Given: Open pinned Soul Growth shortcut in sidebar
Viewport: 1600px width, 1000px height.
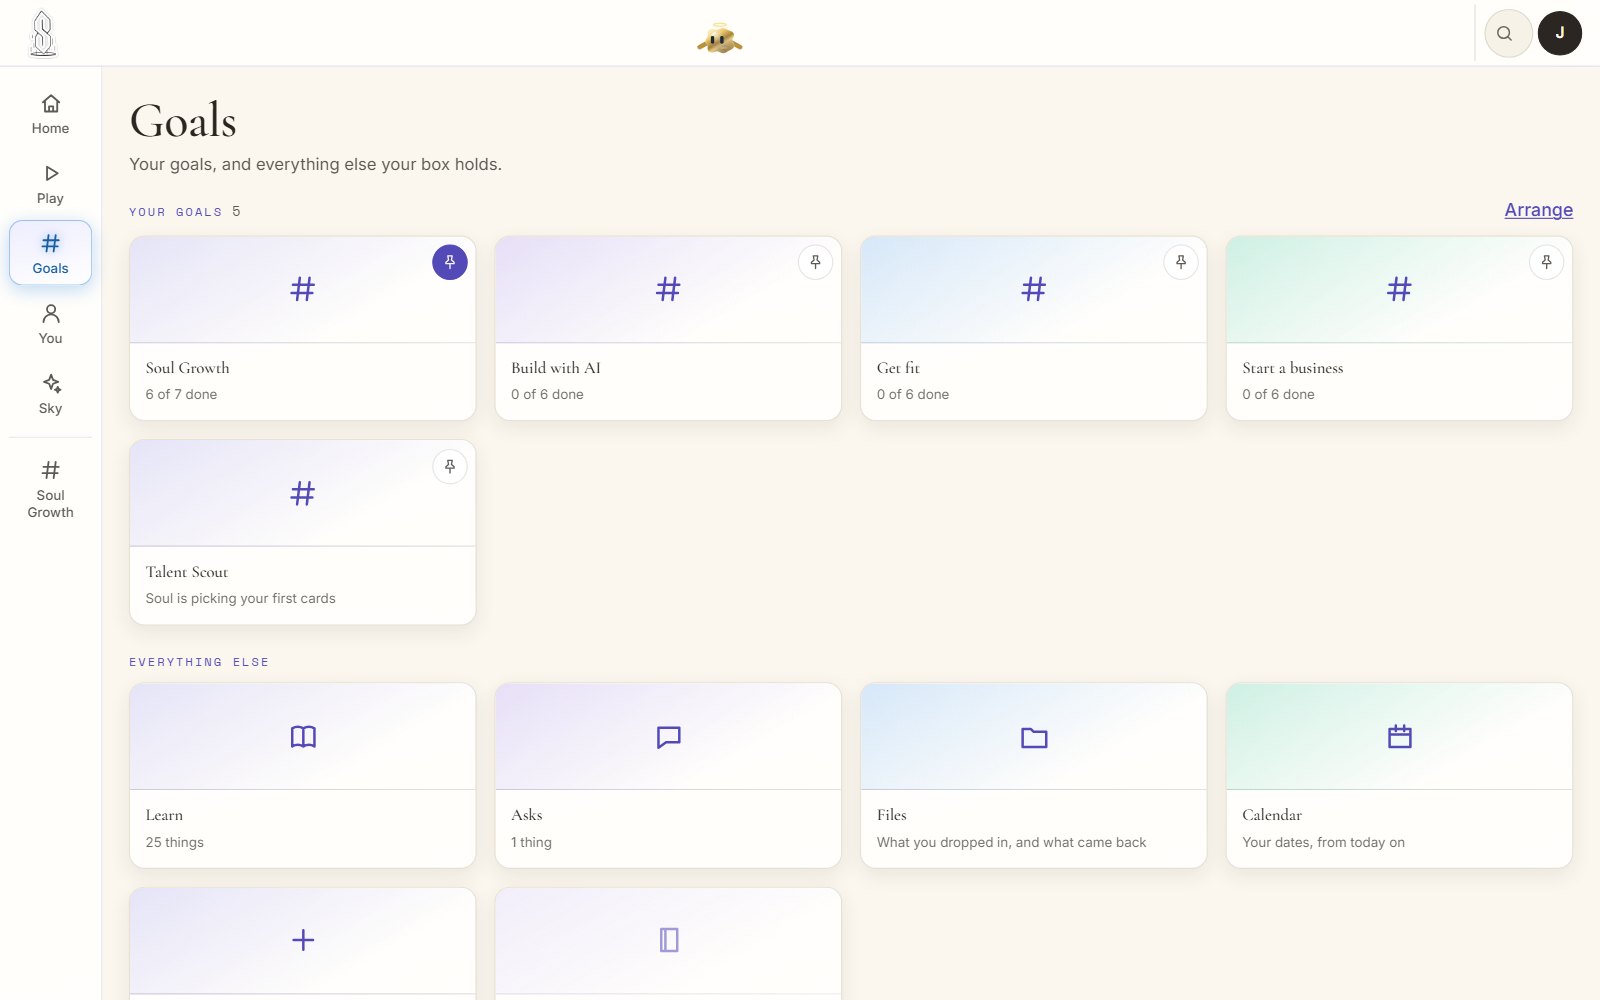Looking at the screenshot, I should (51, 489).
